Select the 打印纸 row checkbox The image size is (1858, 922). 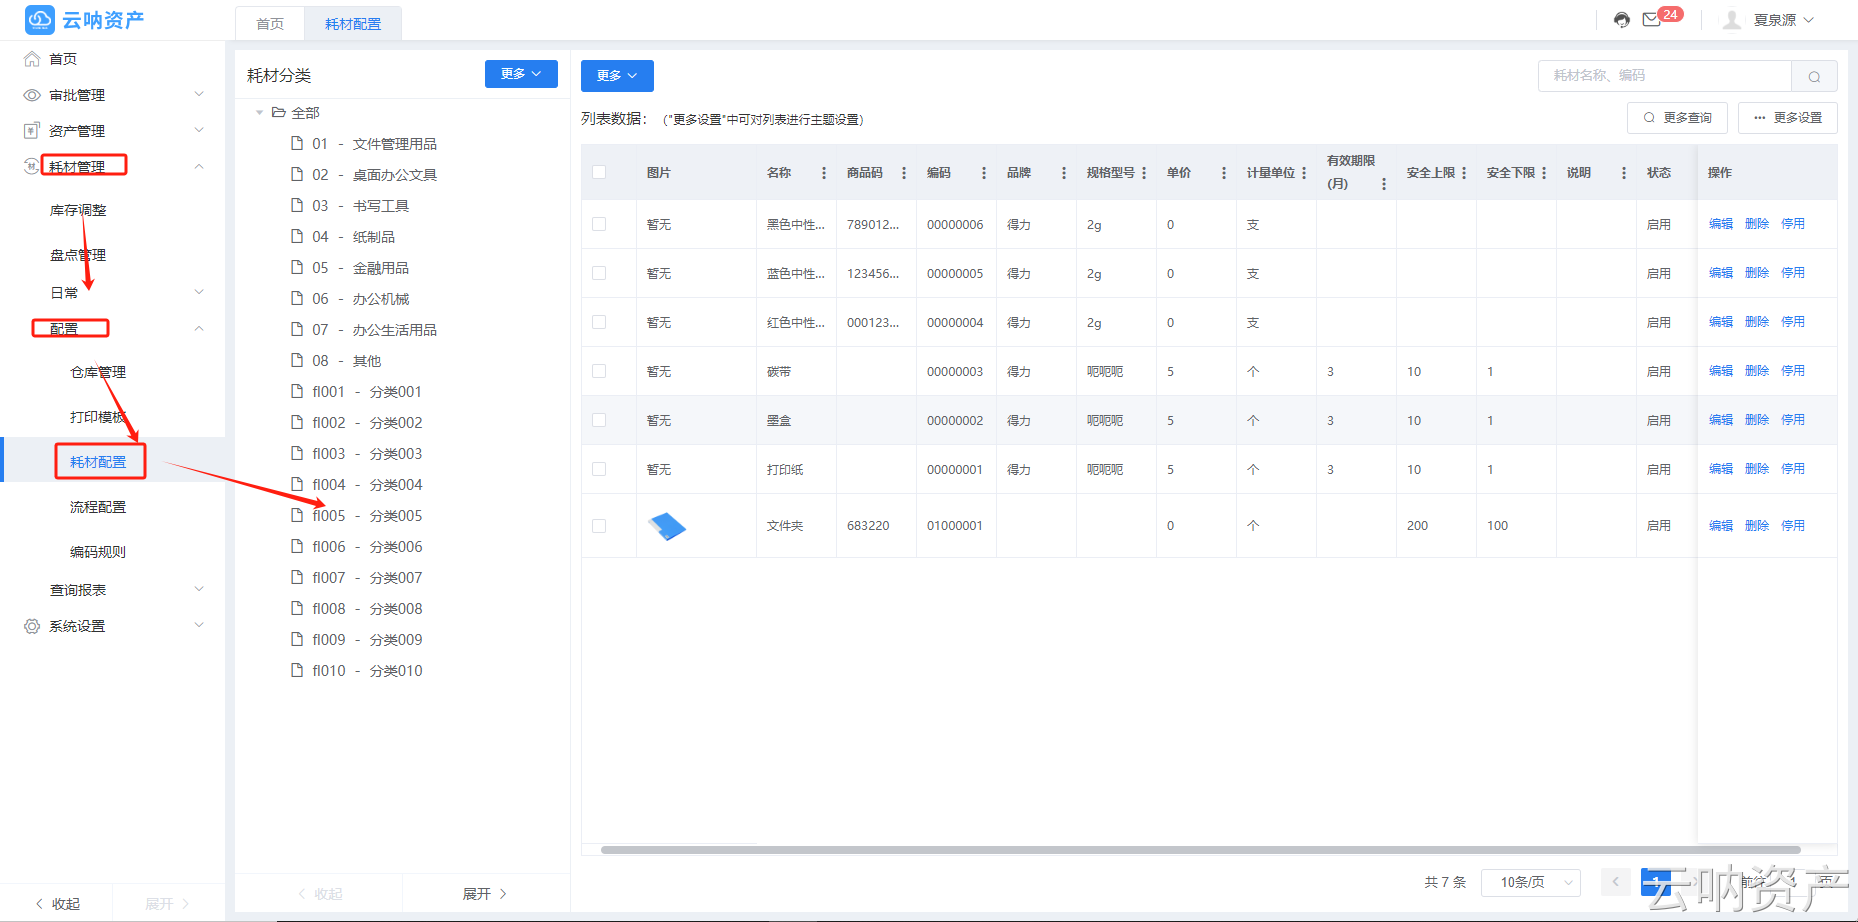tap(599, 469)
